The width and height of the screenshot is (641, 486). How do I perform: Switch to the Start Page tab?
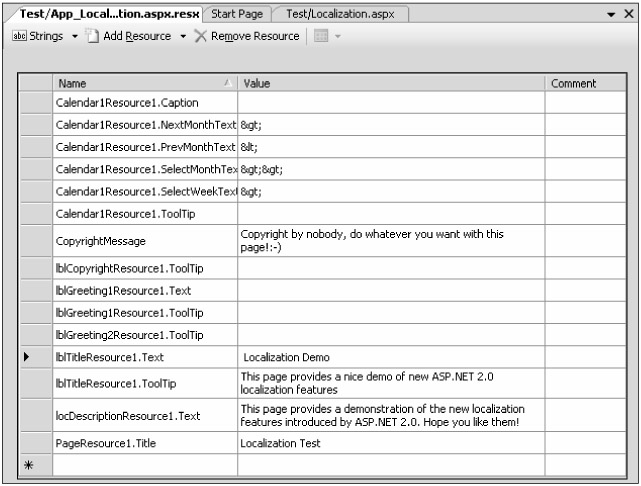(235, 12)
